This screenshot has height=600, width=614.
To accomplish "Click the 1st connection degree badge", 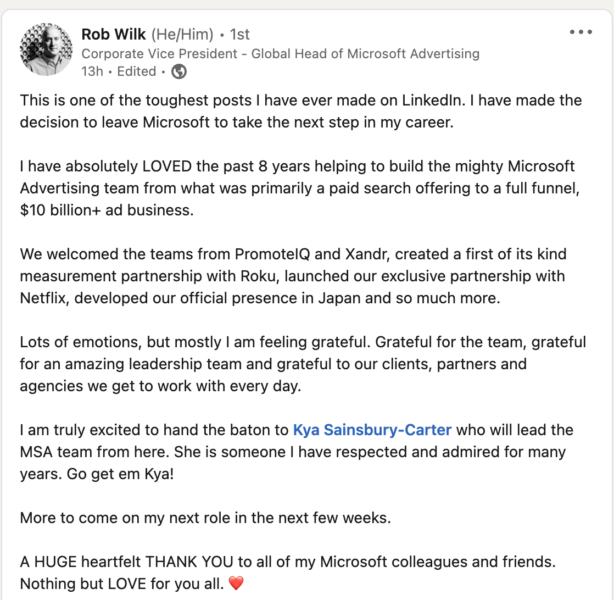I will point(240,34).
